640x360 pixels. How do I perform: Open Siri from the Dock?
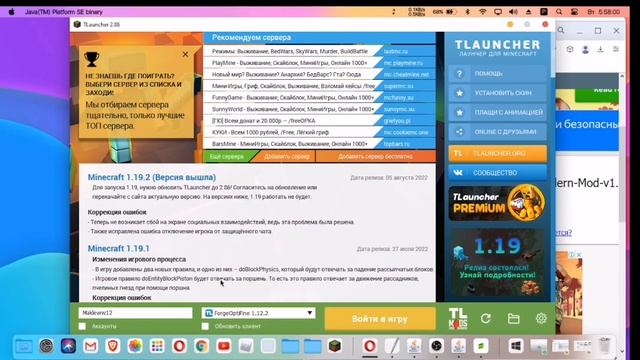(x=69, y=346)
